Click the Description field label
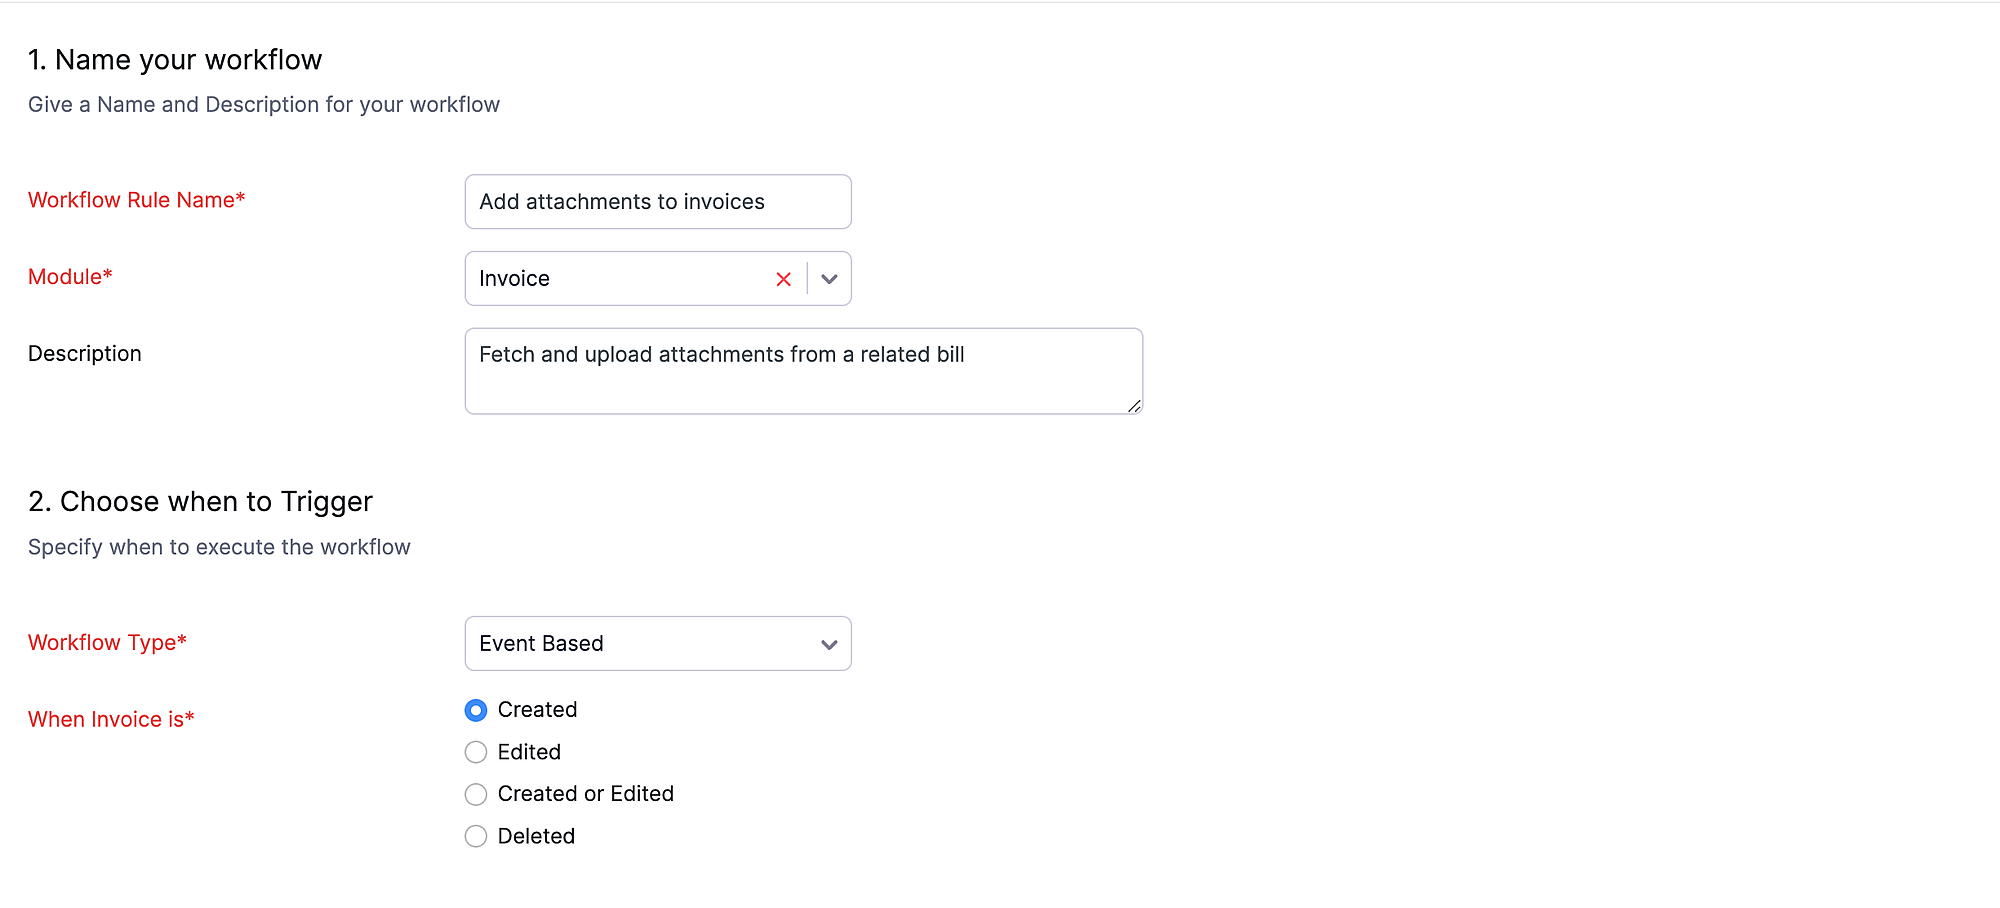 (x=85, y=354)
